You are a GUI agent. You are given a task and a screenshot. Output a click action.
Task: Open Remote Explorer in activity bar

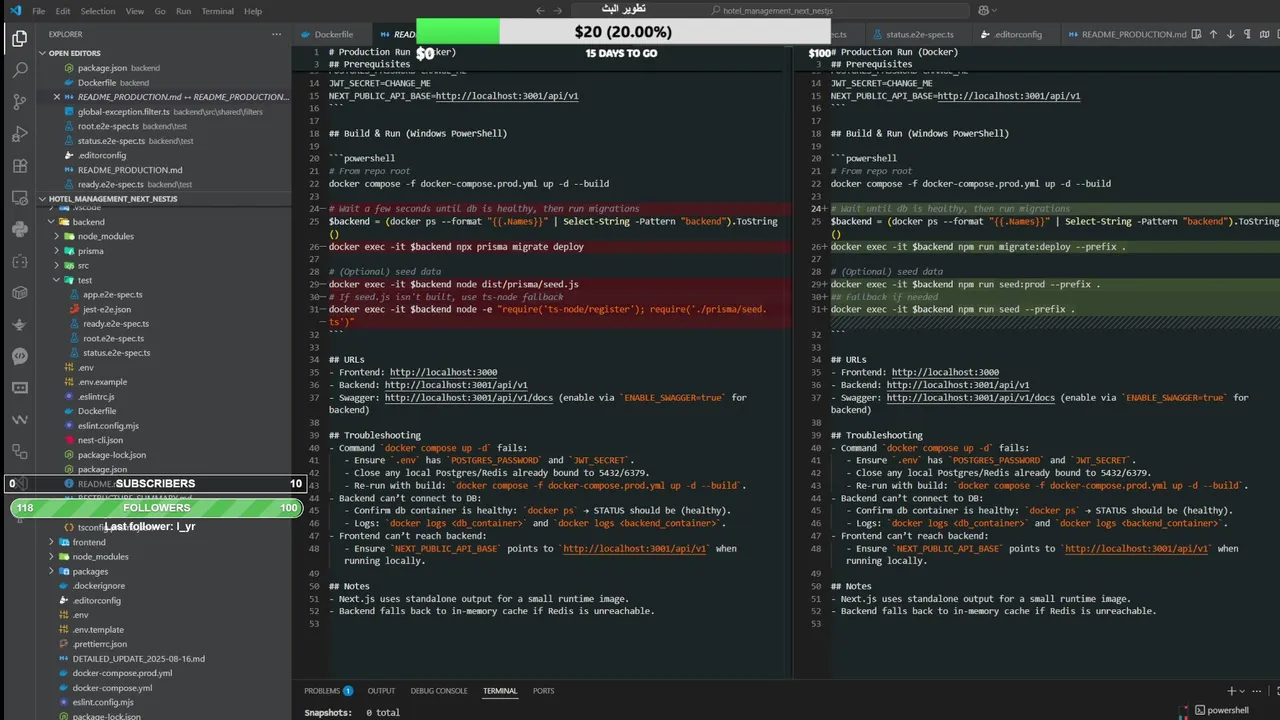(19, 198)
